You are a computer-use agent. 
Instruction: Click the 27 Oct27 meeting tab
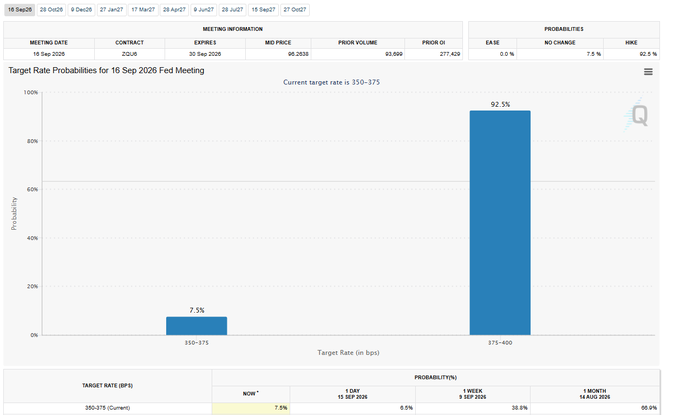click(x=295, y=10)
